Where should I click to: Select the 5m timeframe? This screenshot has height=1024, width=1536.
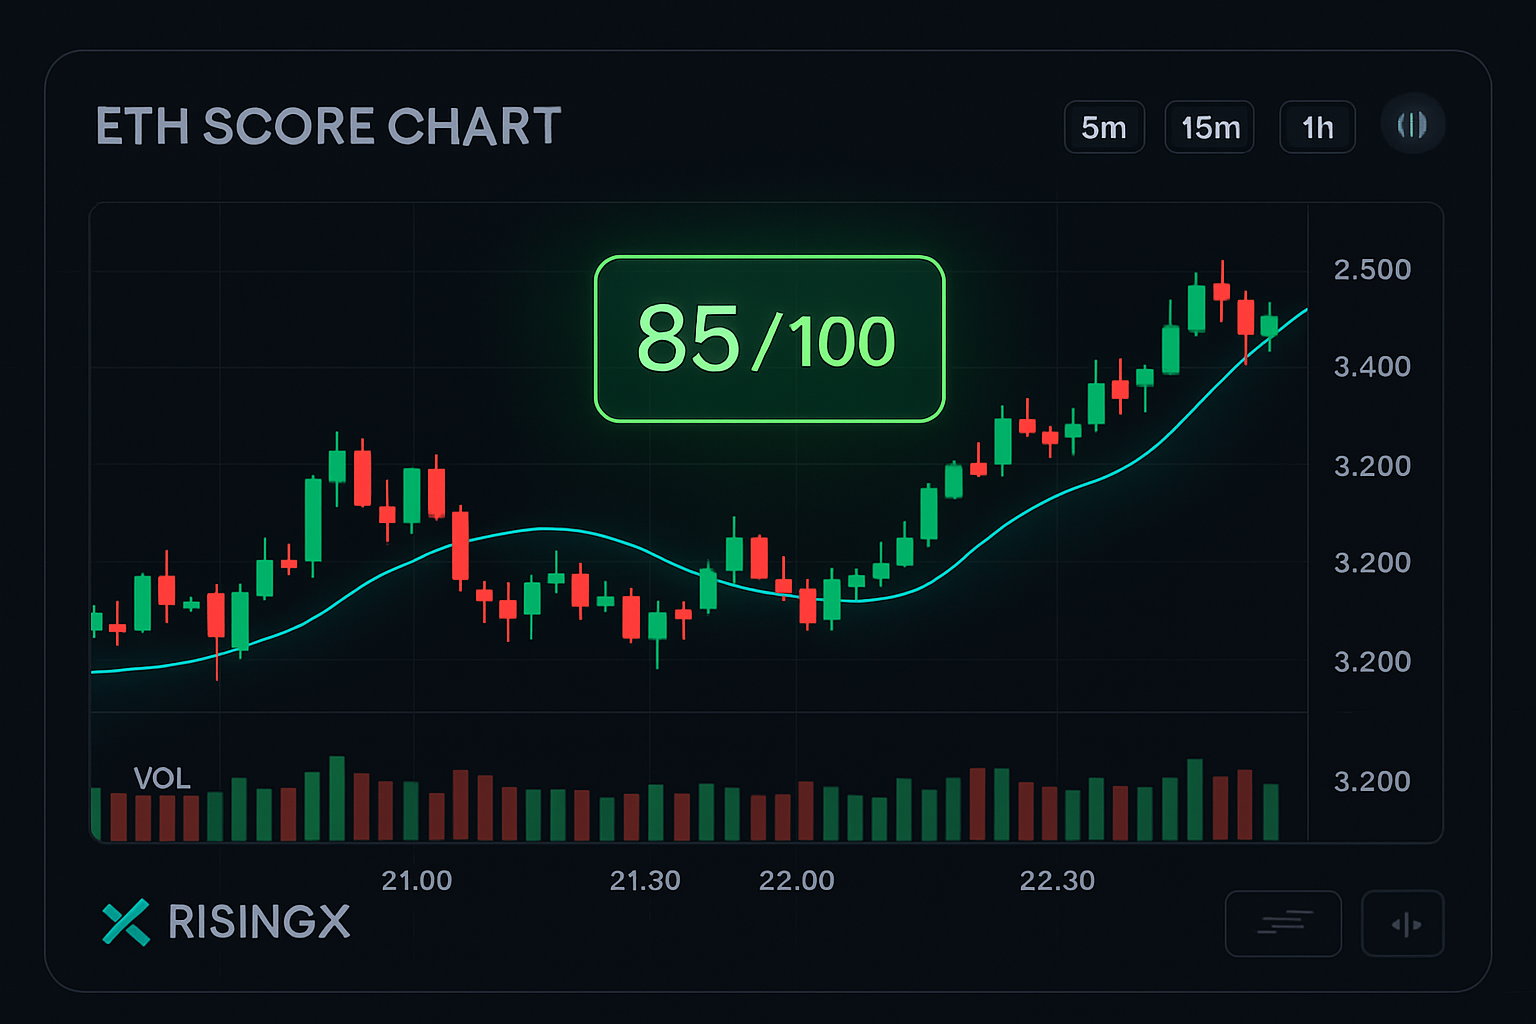click(1104, 128)
